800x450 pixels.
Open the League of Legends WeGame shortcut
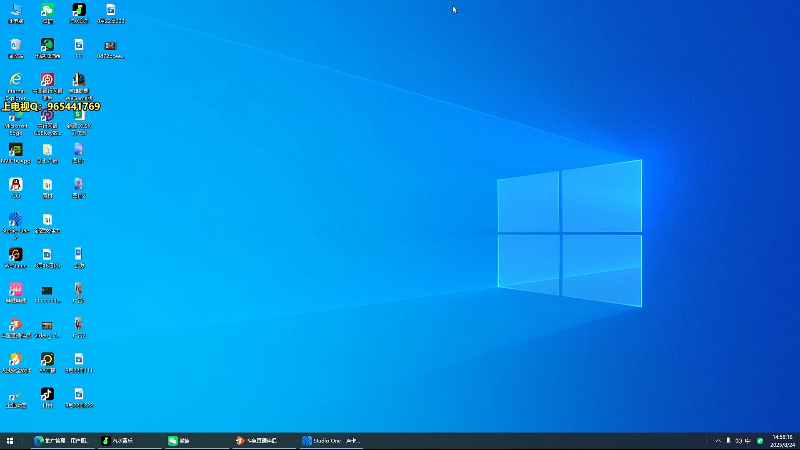(x=79, y=85)
